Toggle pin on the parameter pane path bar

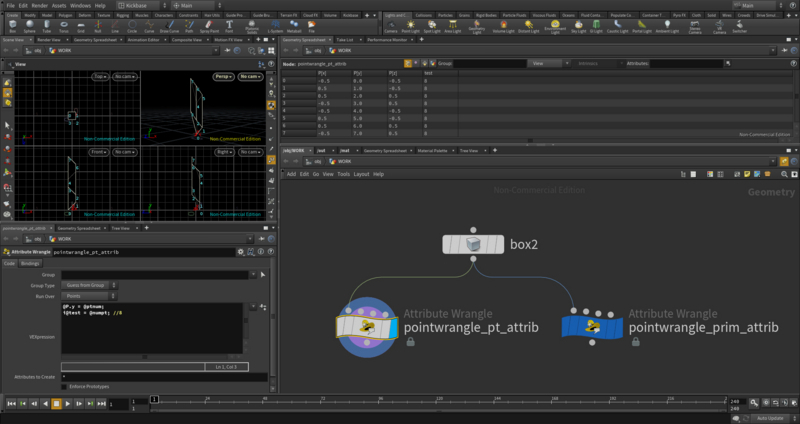262,239
